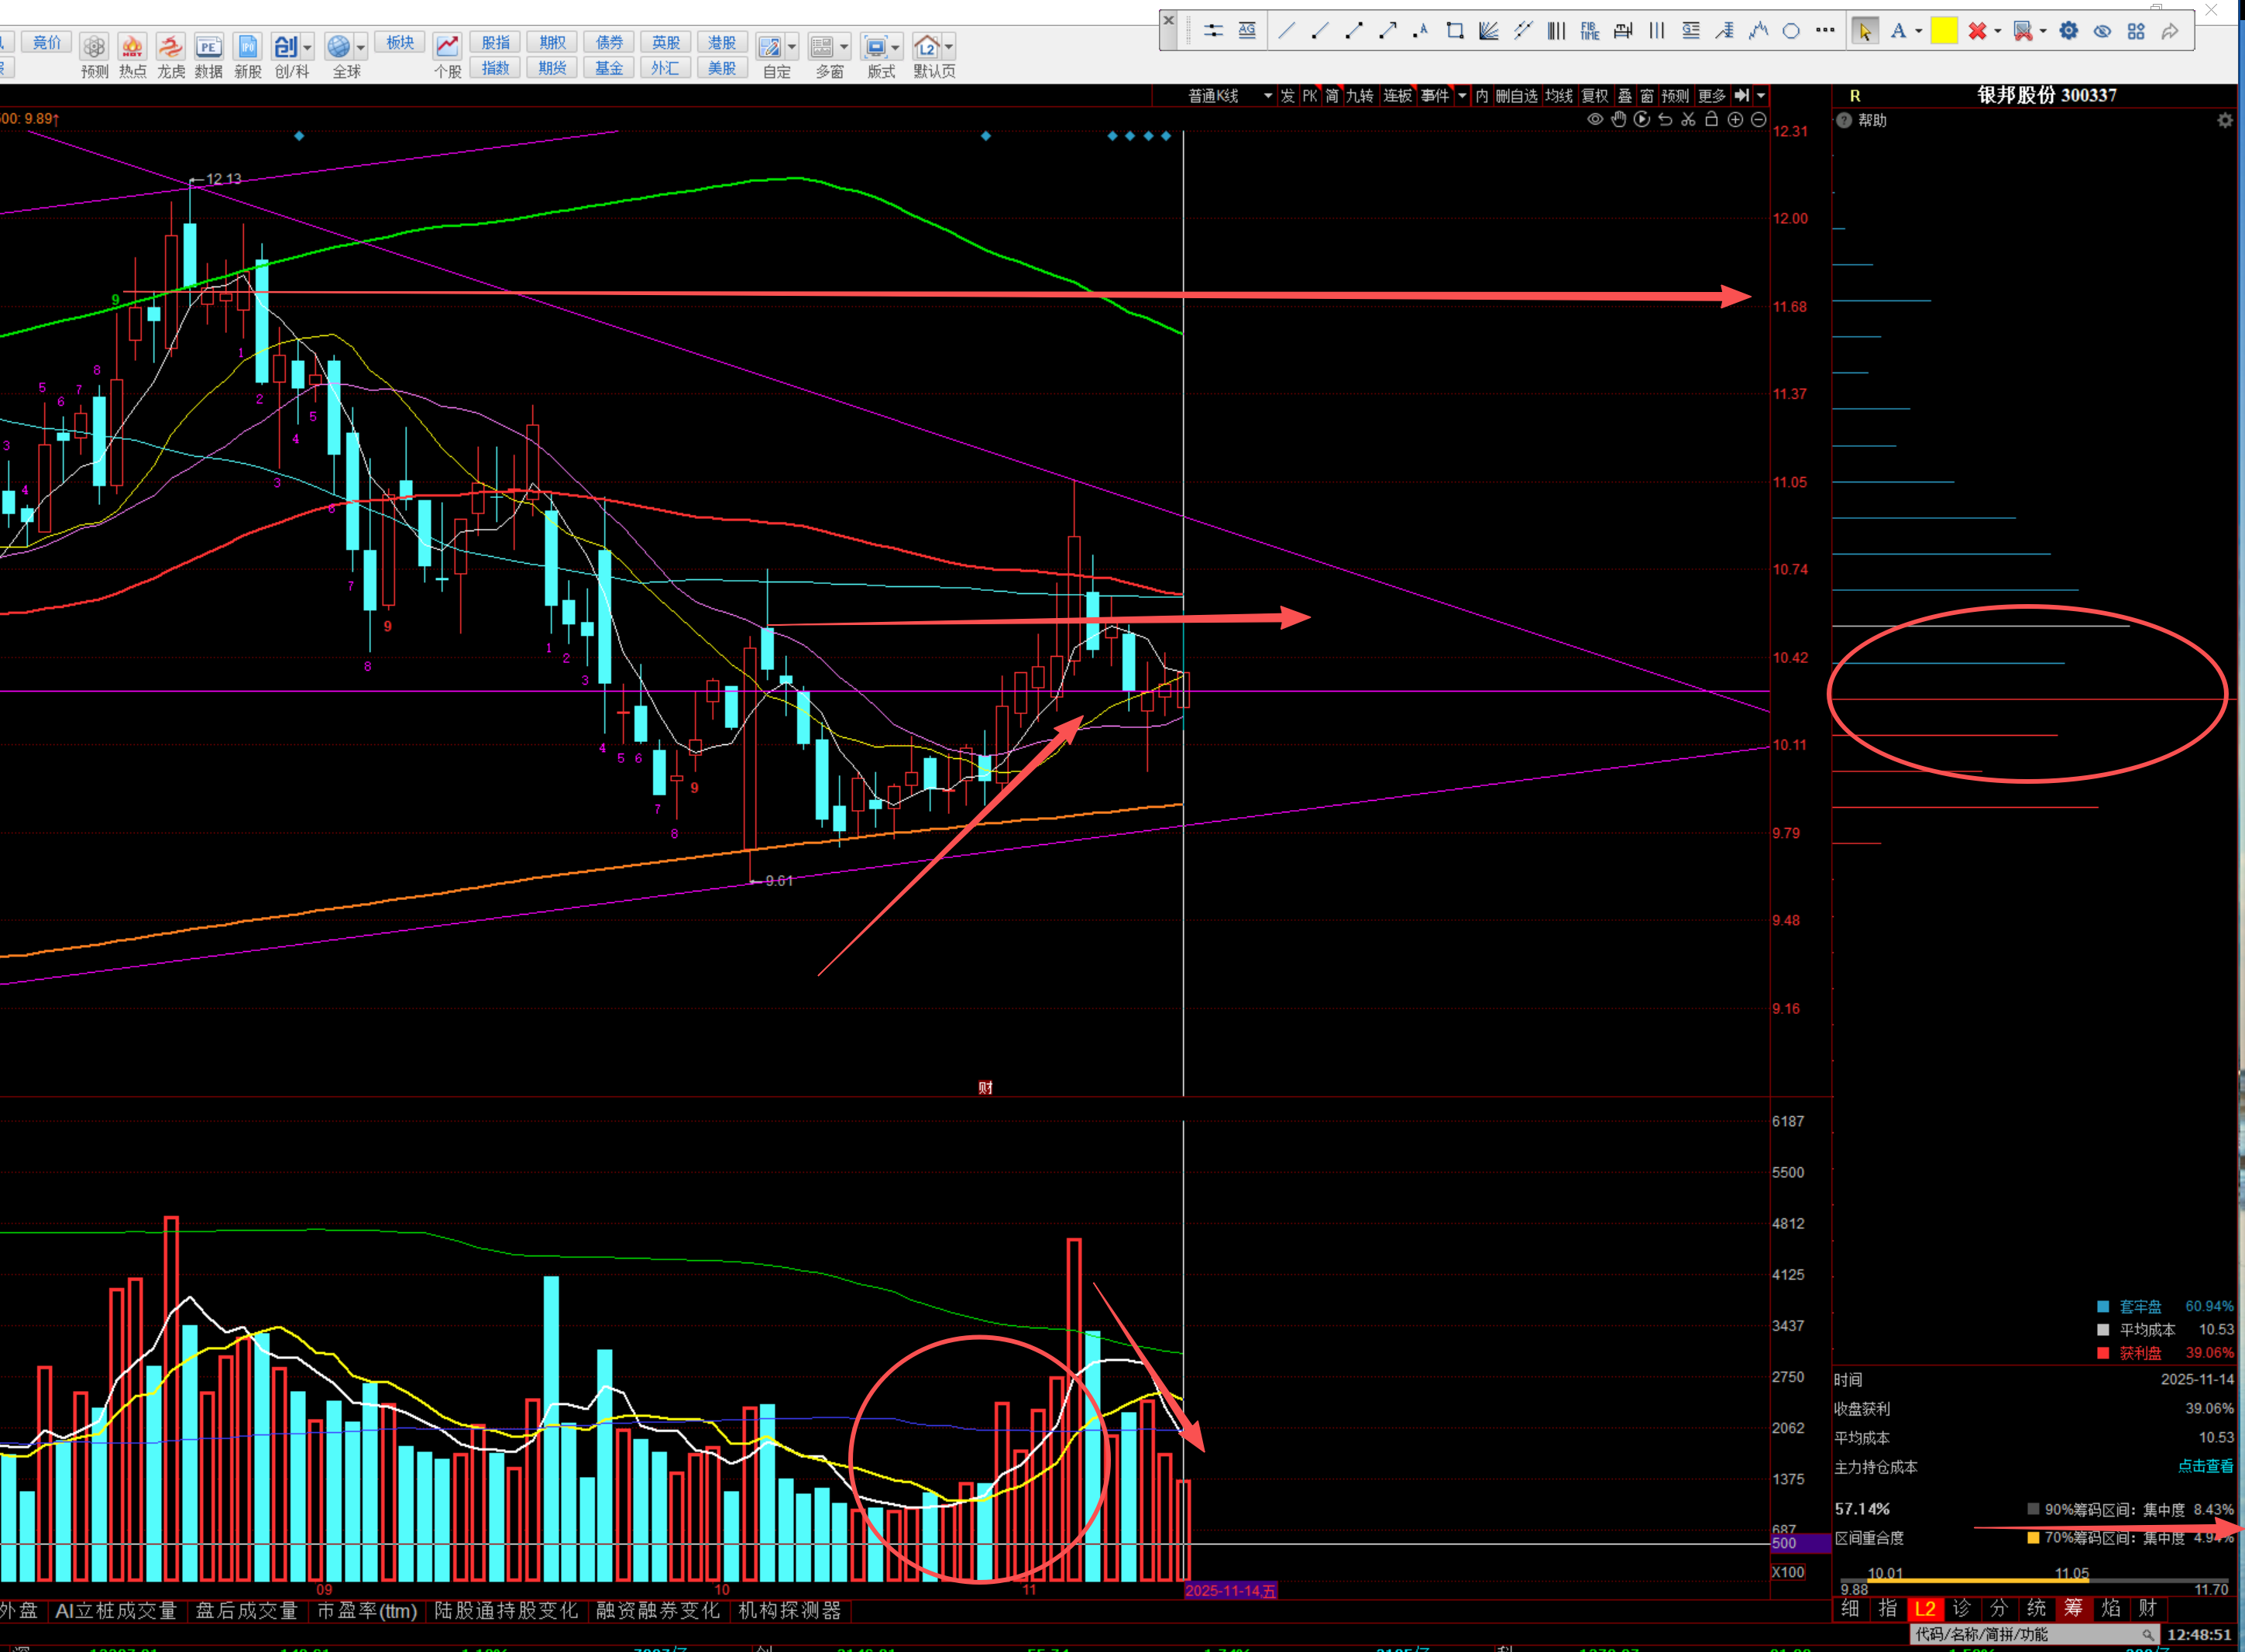Toggle chart eye icon above price axis
This screenshot has width=2245, height=1652.
click(1595, 120)
